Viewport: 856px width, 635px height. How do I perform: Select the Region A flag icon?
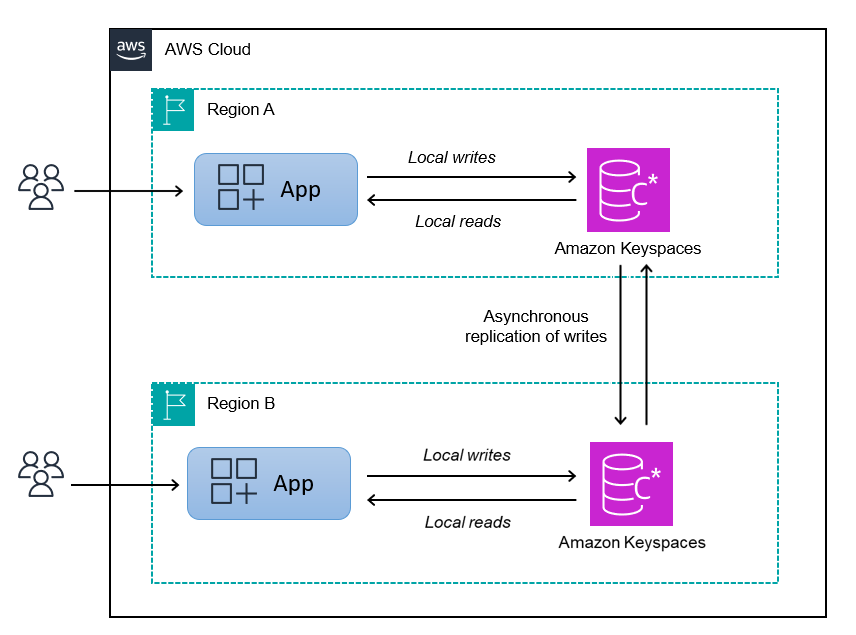[173, 110]
